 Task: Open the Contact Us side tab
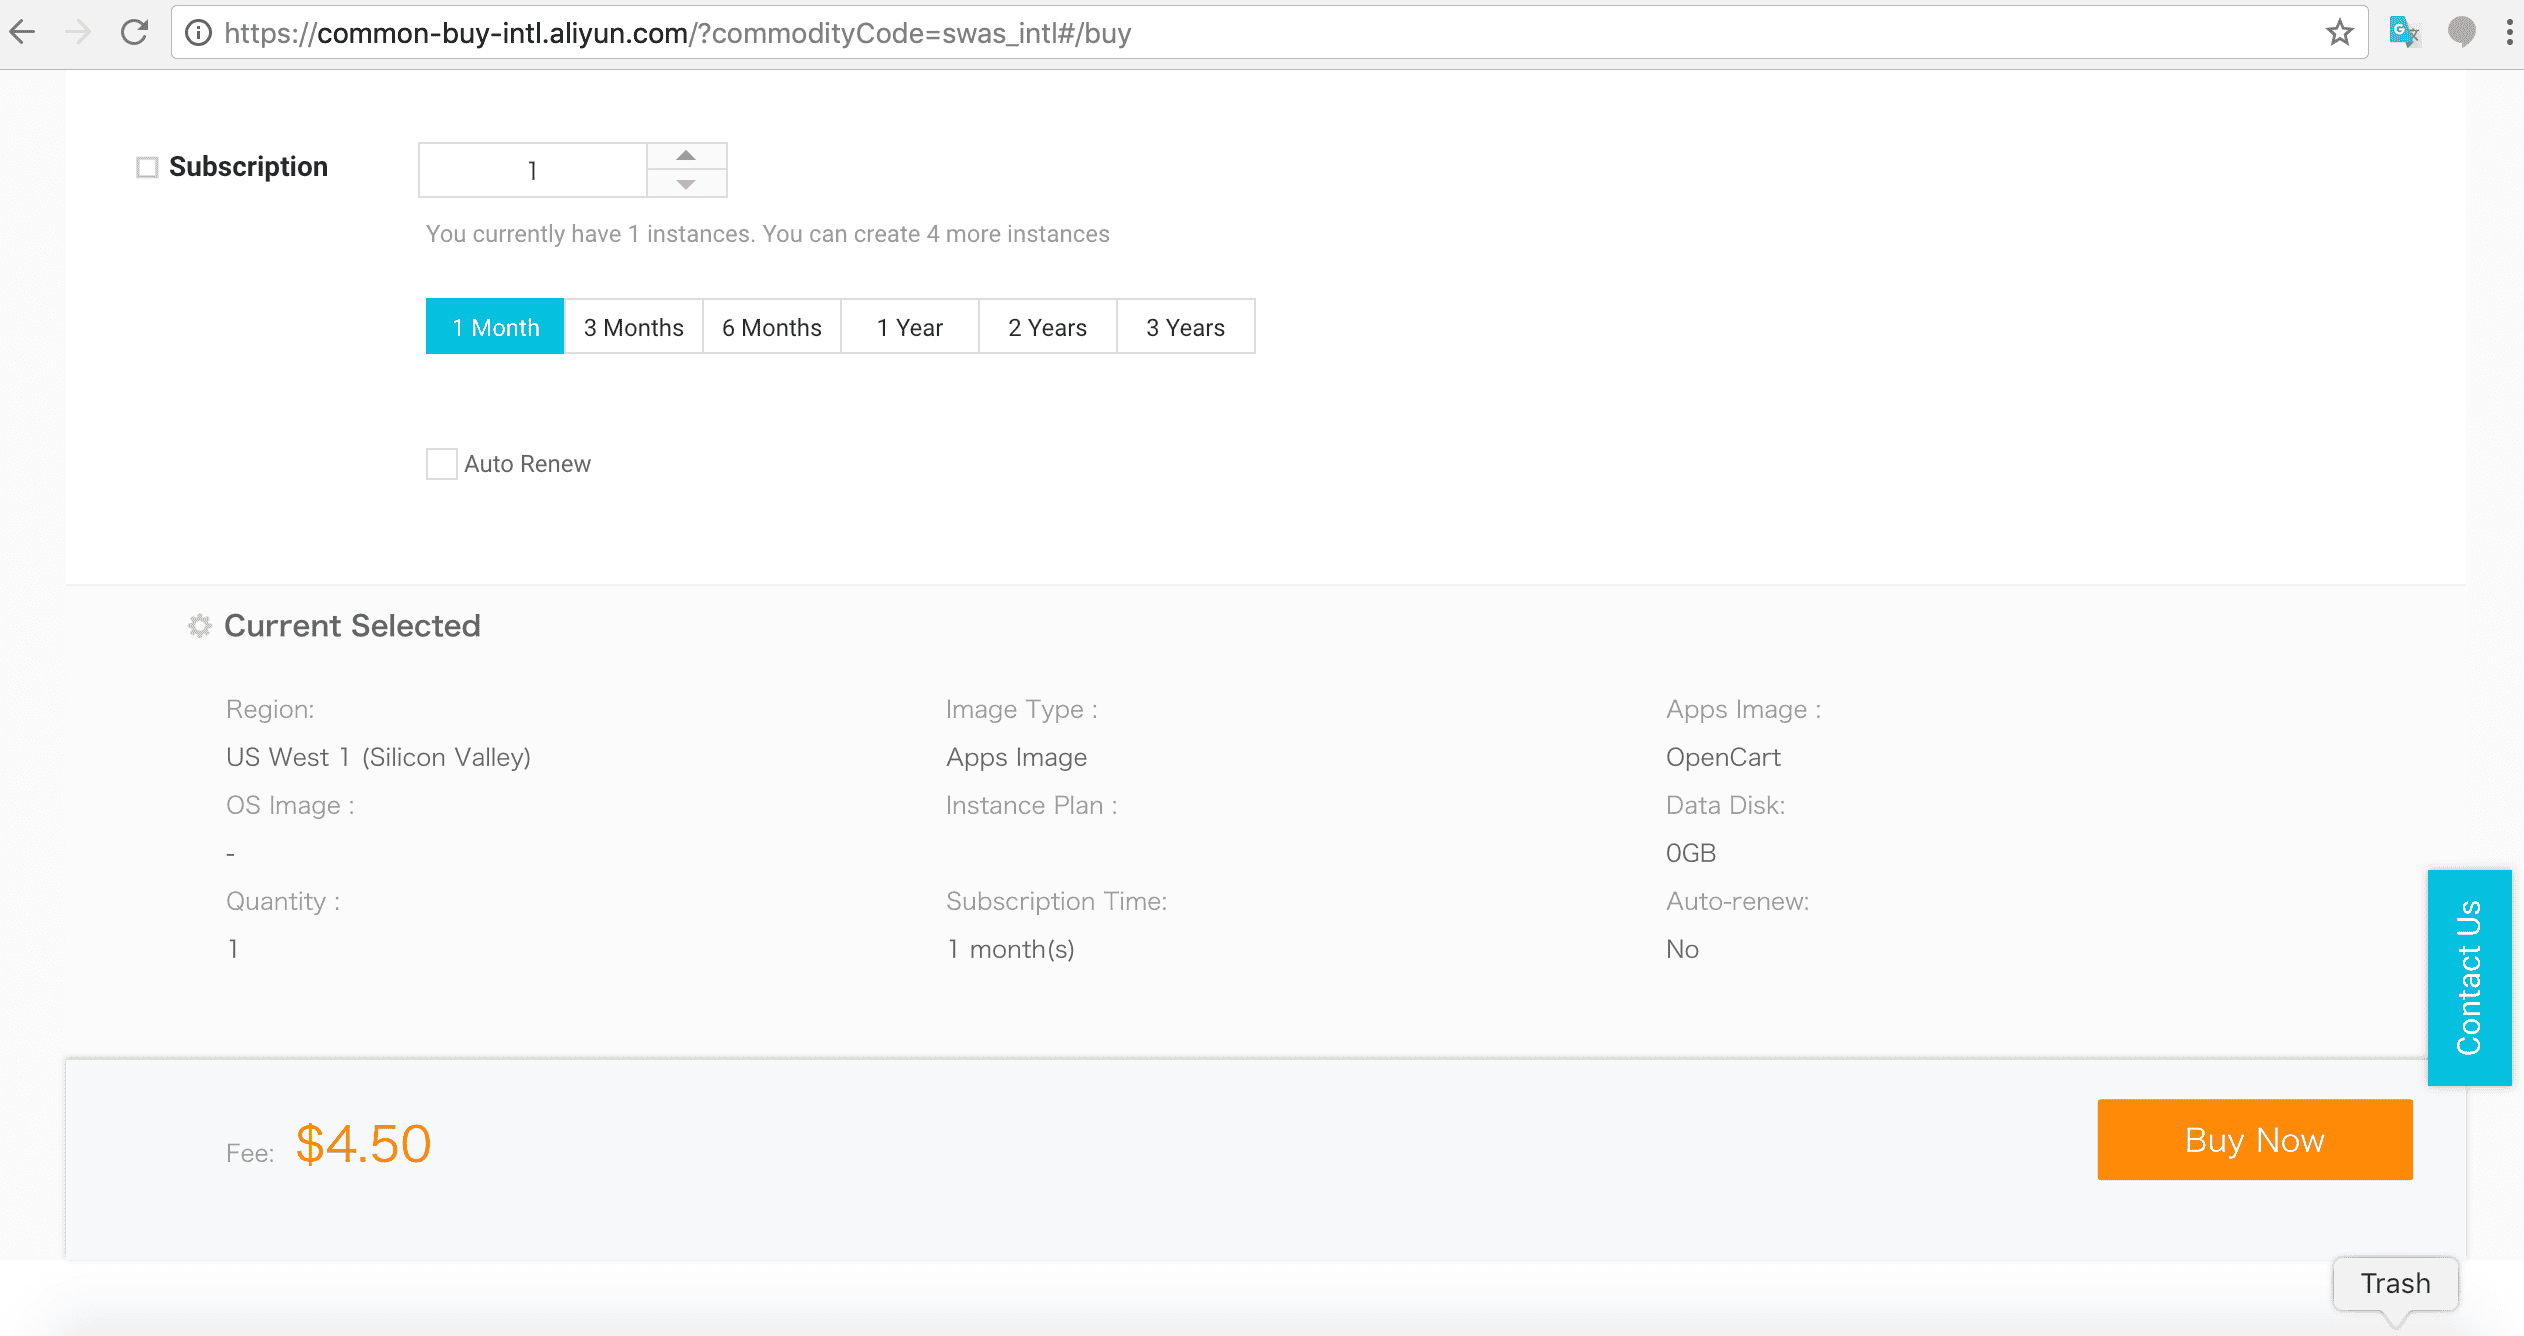pos(2469,977)
